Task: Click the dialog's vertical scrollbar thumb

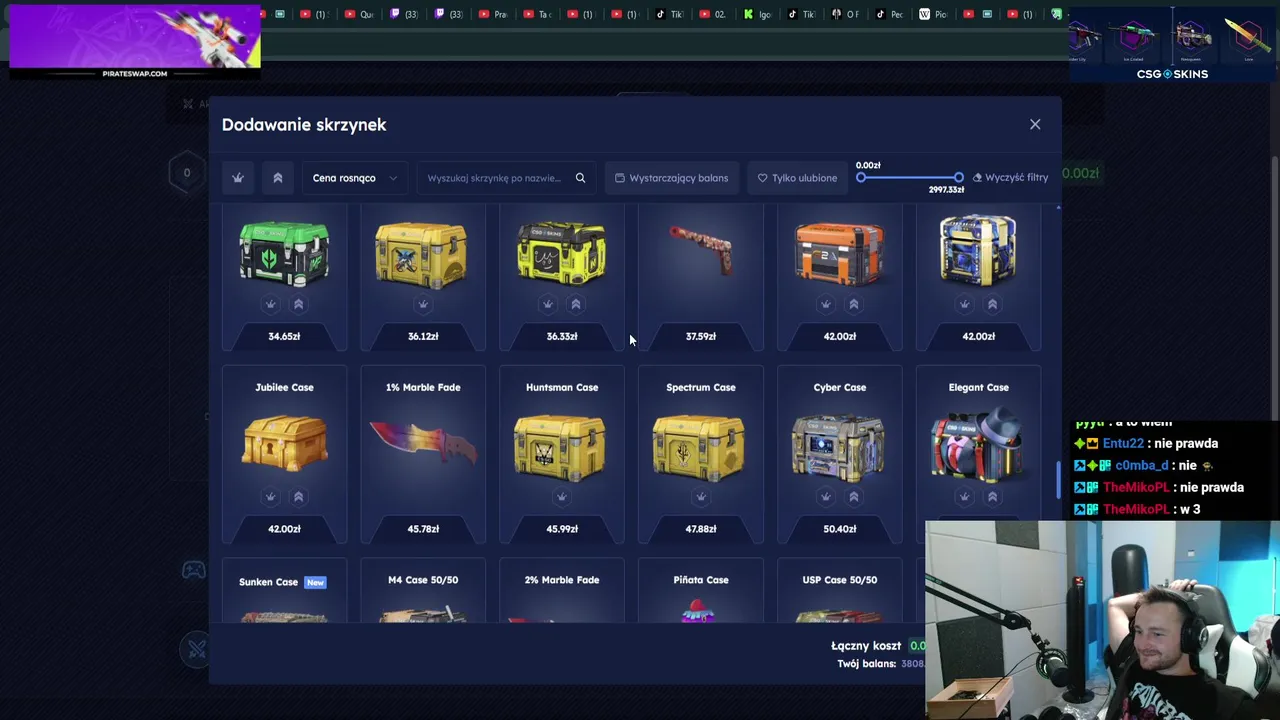Action: tap(1058, 480)
